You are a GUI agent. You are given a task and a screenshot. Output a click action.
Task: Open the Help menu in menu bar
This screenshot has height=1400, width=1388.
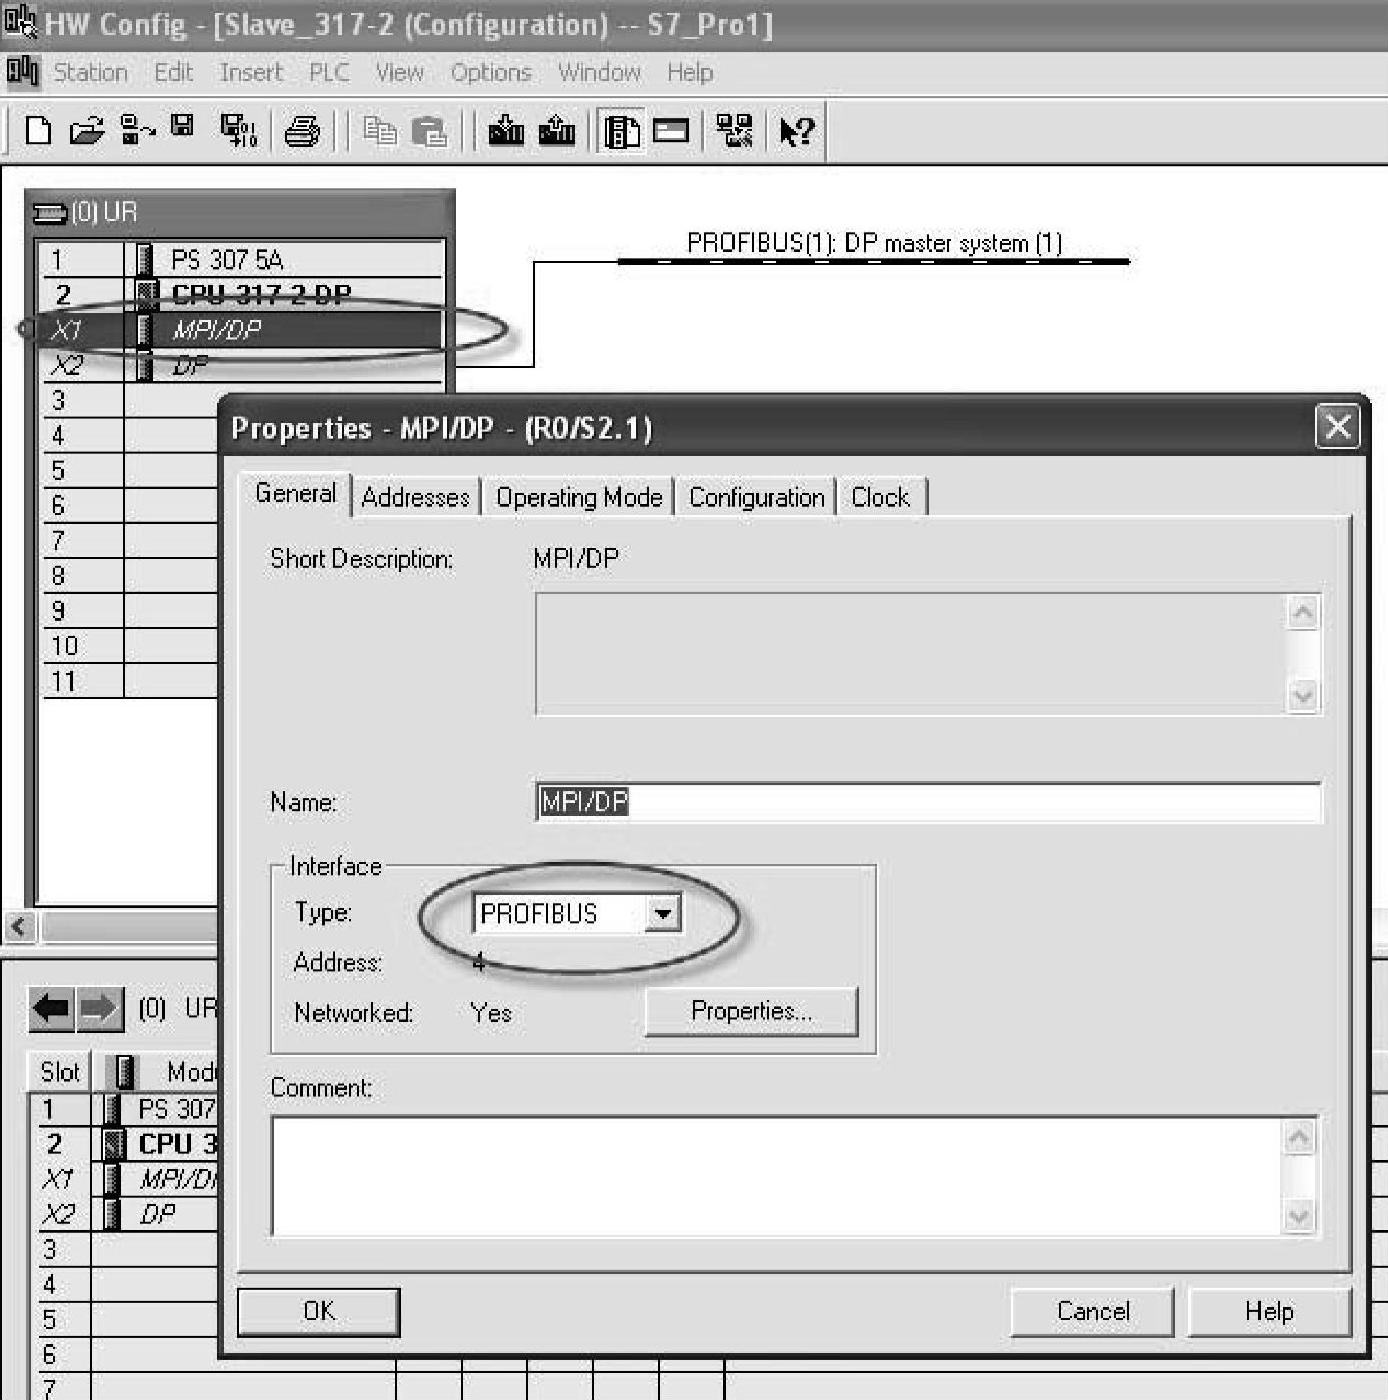690,72
